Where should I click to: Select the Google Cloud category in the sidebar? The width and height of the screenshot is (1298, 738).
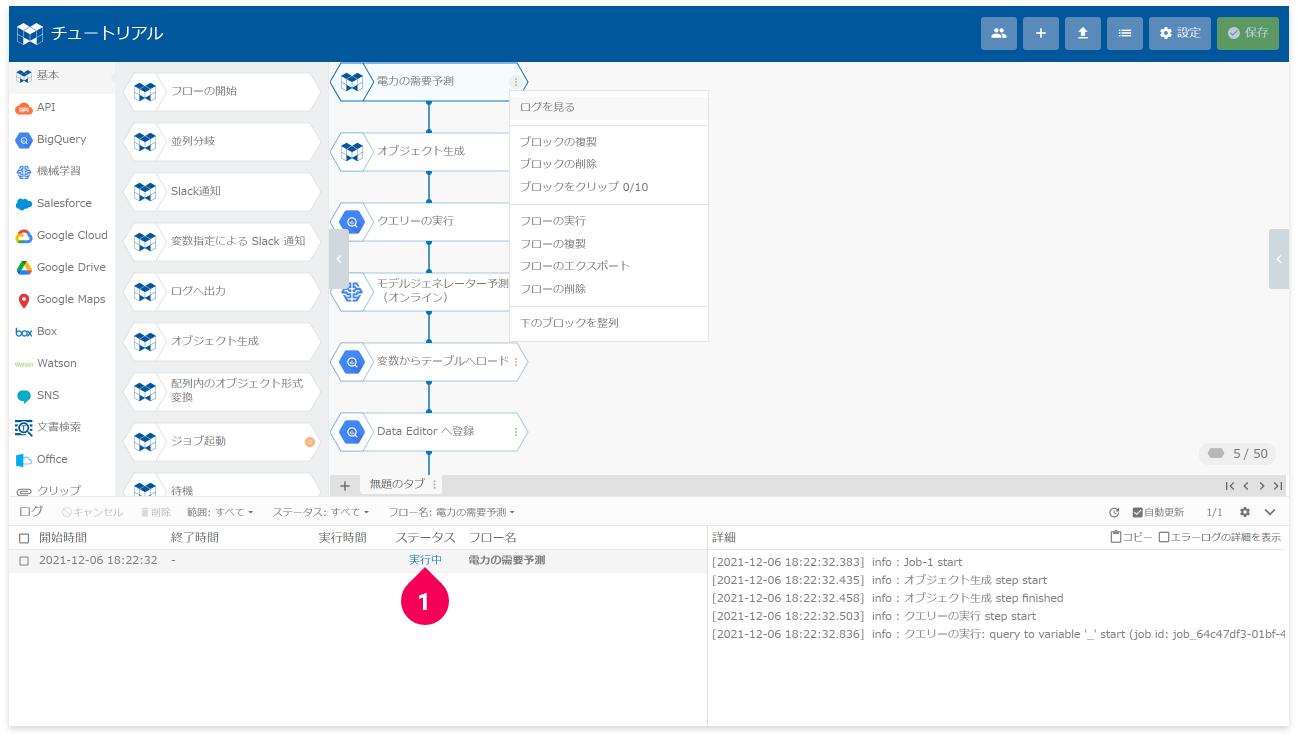click(x=62, y=235)
